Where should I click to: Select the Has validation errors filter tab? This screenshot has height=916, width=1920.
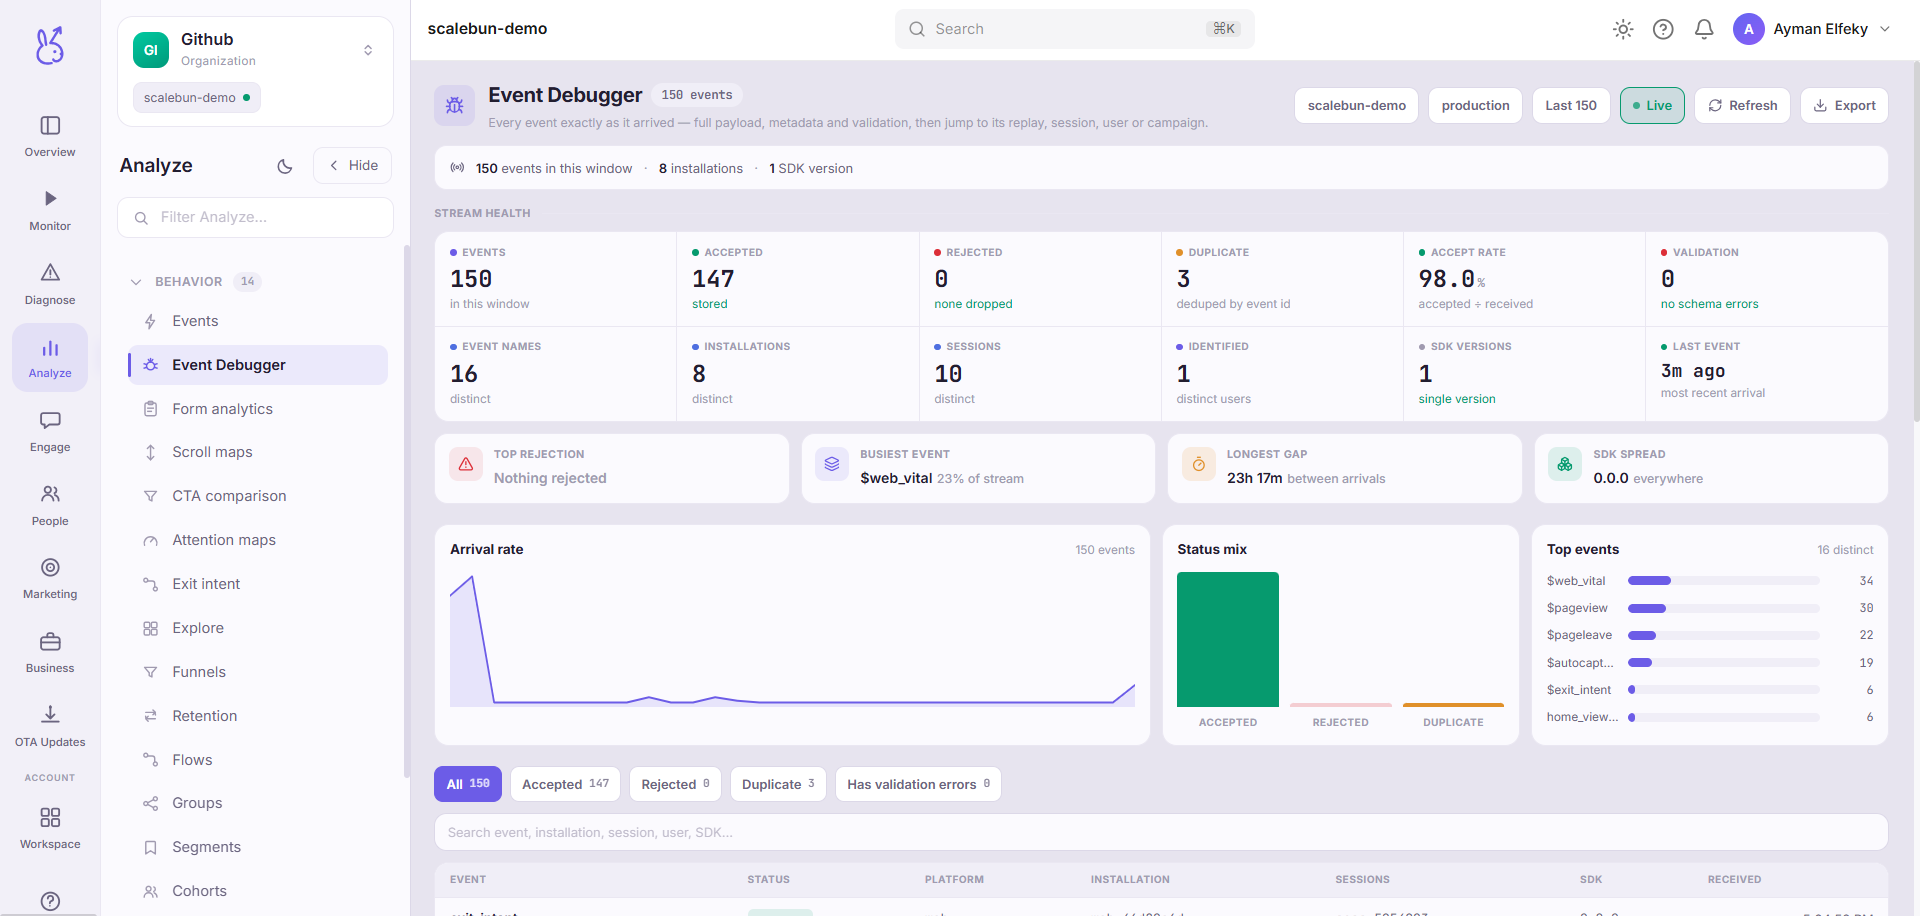[918, 784]
